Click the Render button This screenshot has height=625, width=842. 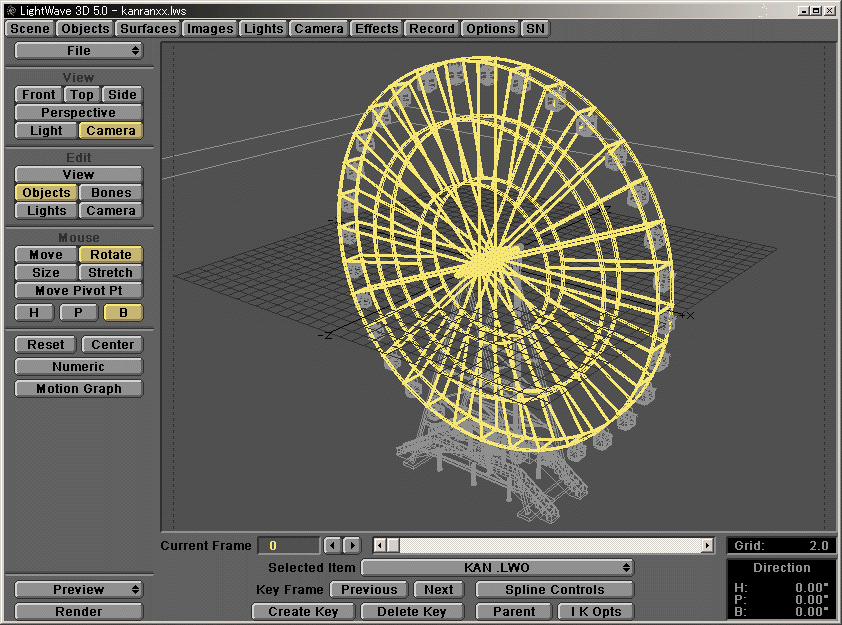(x=78, y=611)
